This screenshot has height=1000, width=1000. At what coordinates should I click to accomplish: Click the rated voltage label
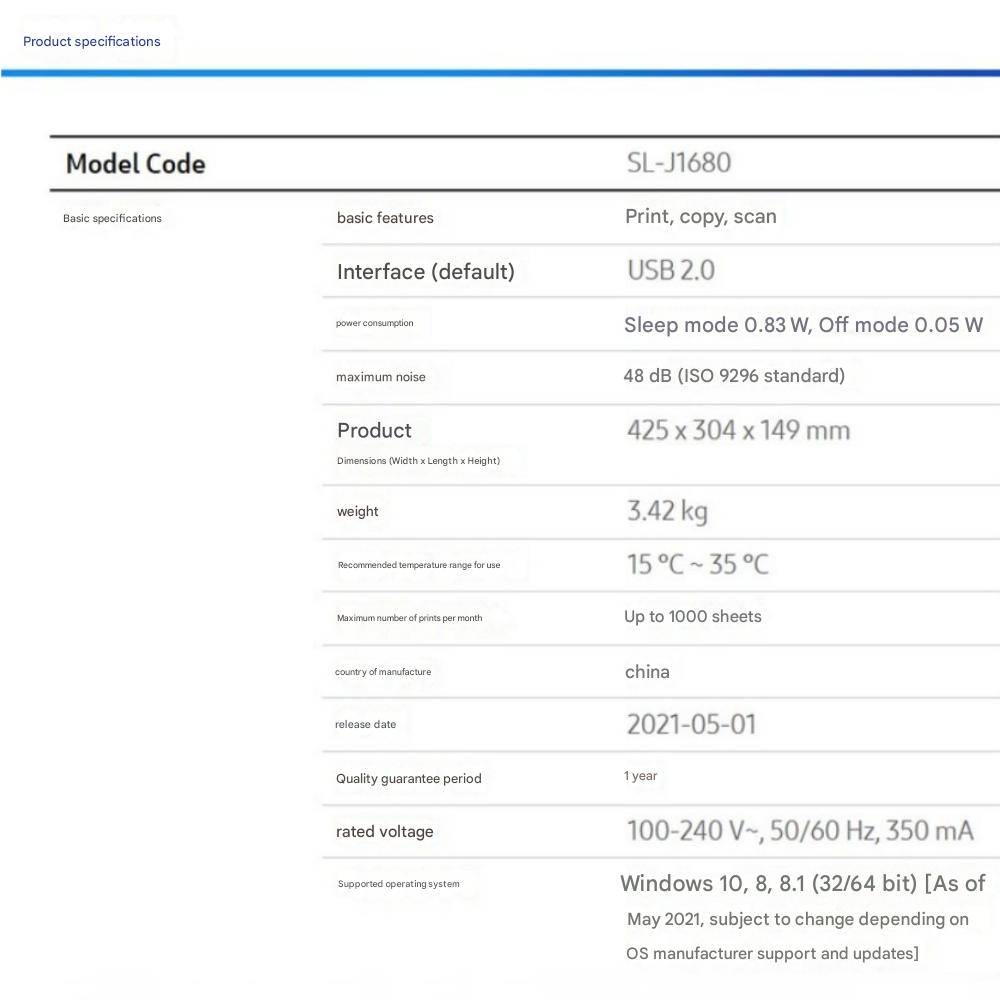[385, 832]
